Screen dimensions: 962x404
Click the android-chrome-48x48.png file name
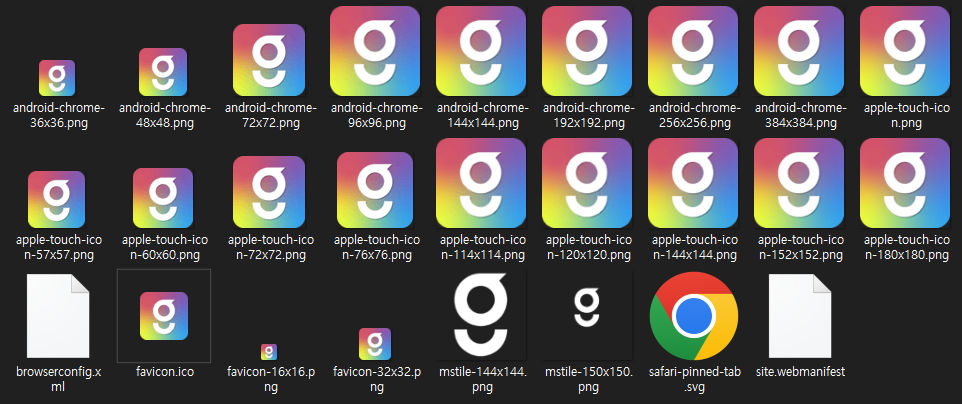[x=164, y=115]
